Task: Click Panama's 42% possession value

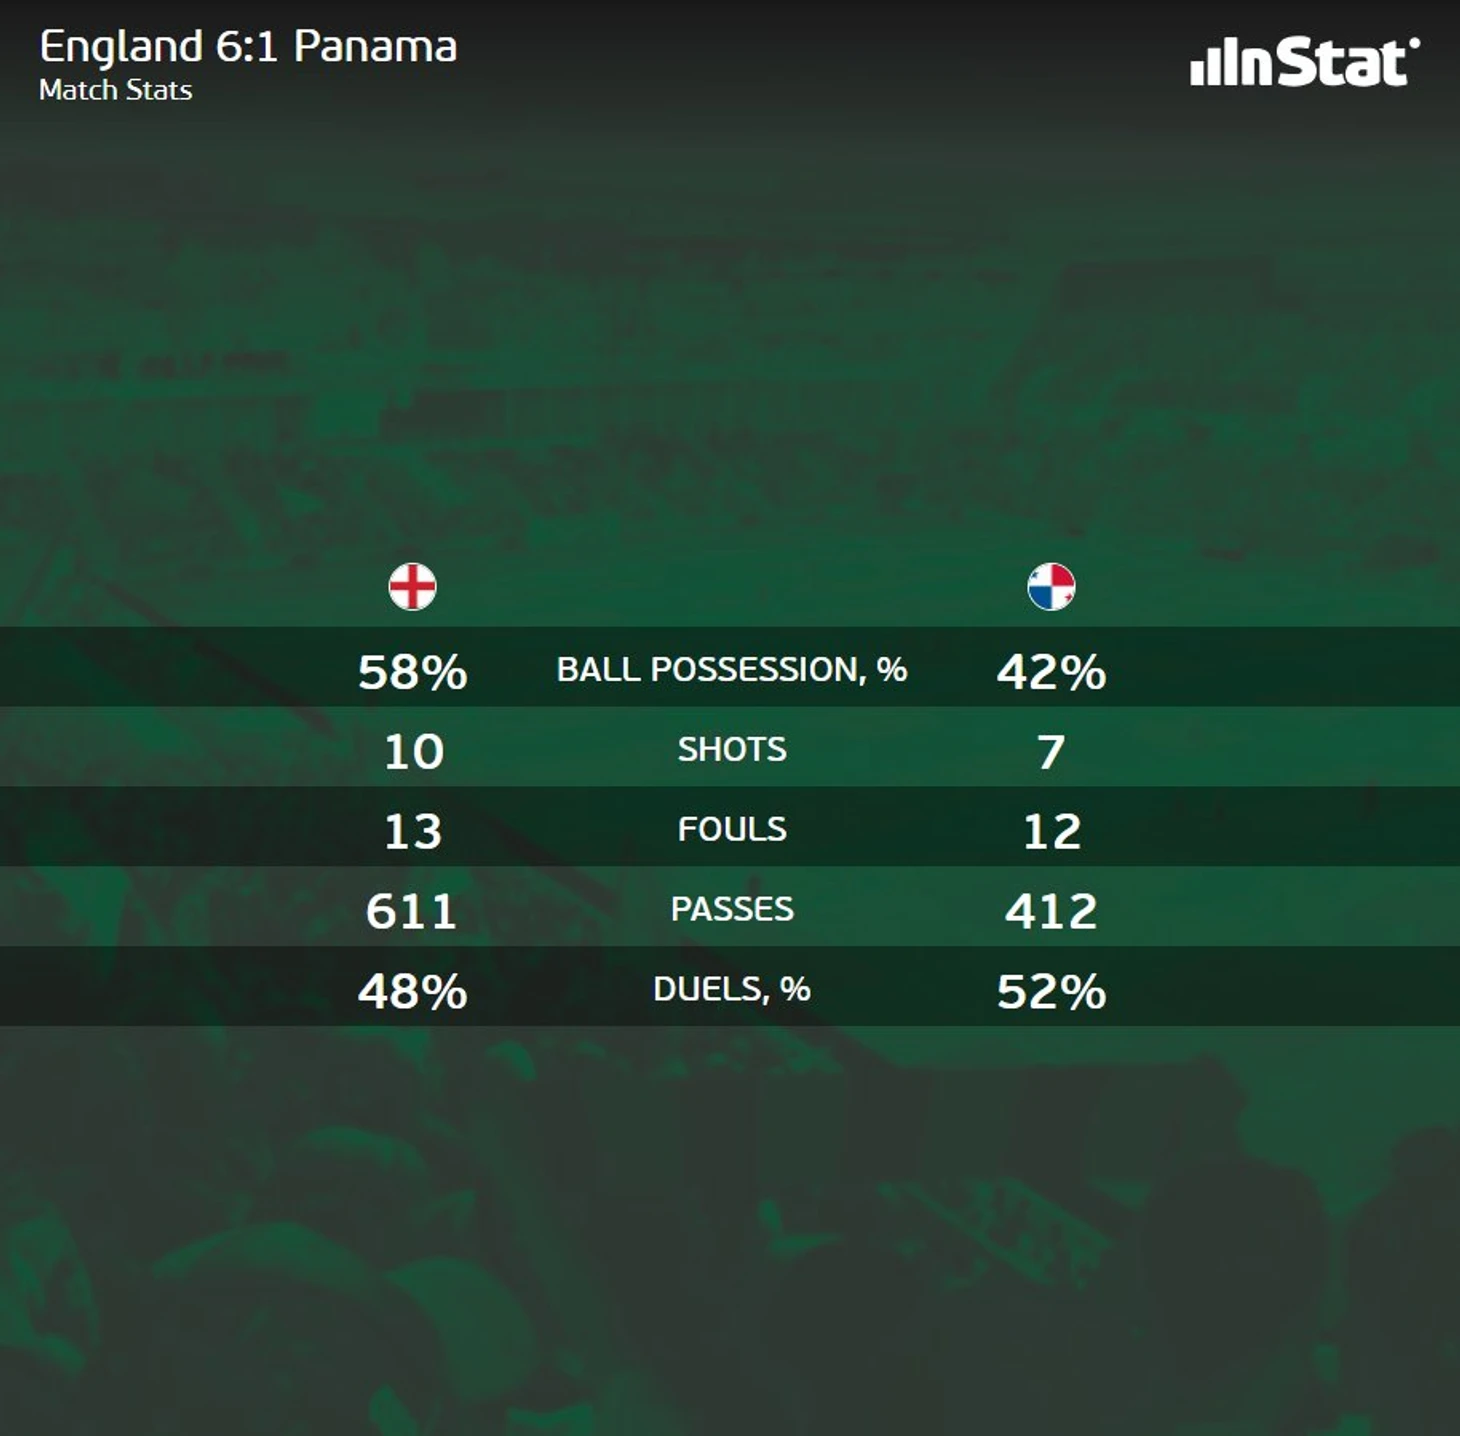Action: [x=1051, y=671]
